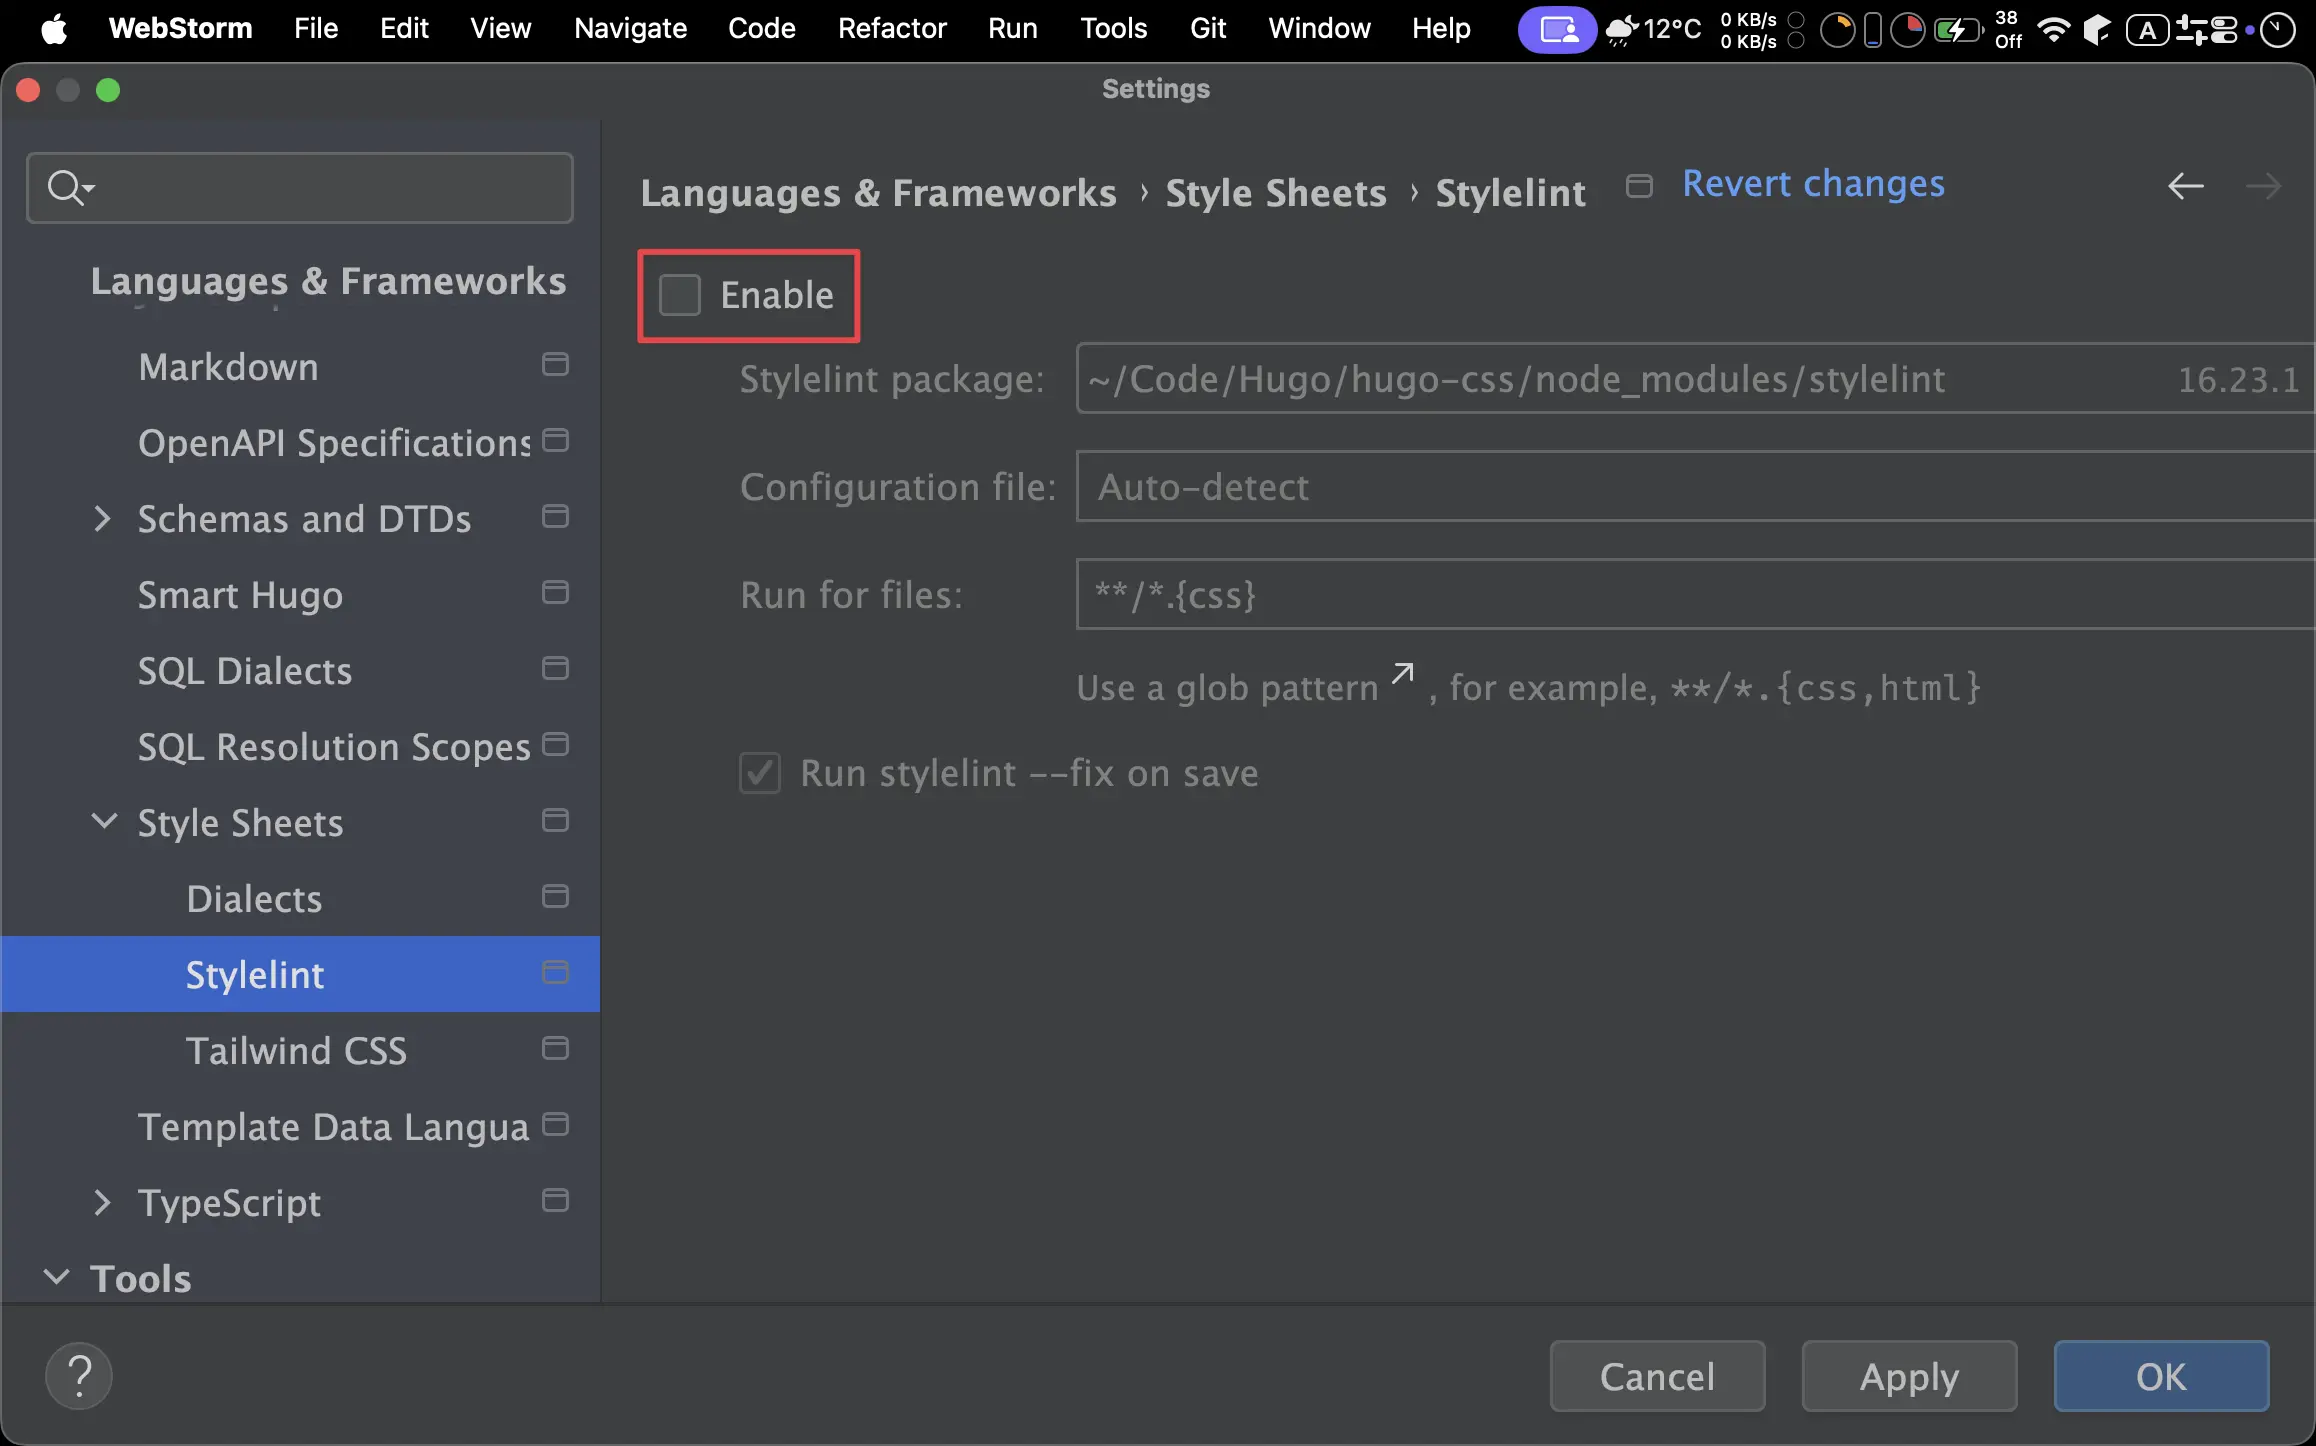Click project-level icon beside Schemas and DTDs
Screen dimensions: 2316x1446
click(555, 517)
